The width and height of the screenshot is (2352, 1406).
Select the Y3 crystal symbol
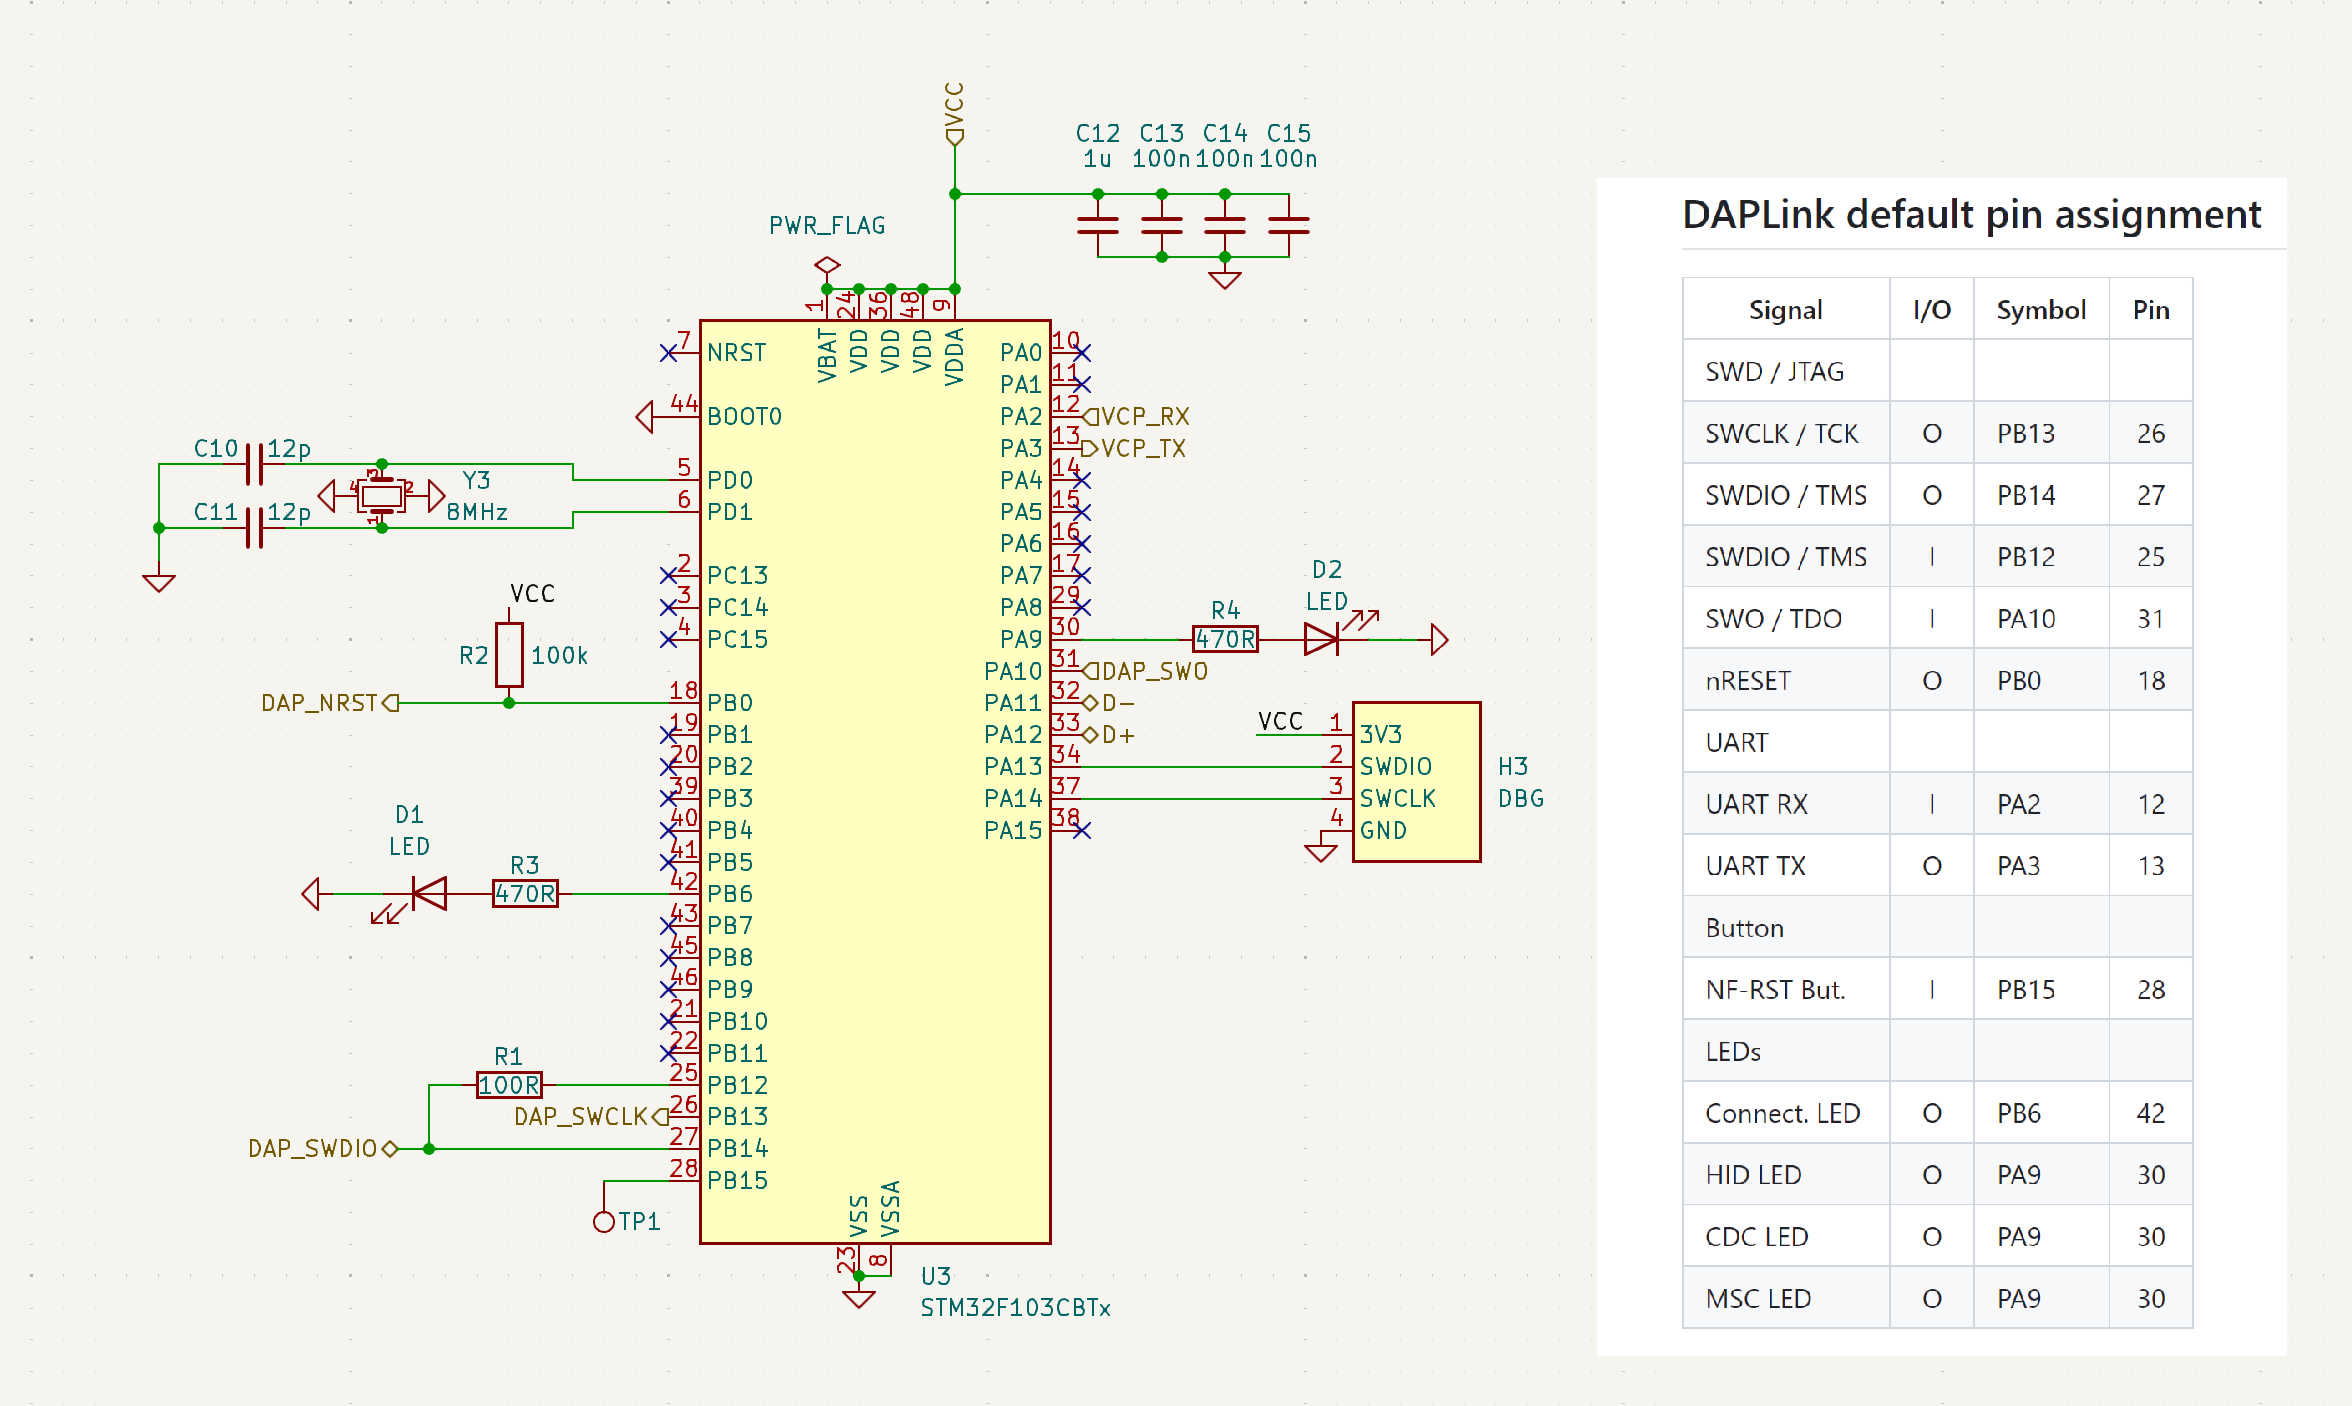381,495
